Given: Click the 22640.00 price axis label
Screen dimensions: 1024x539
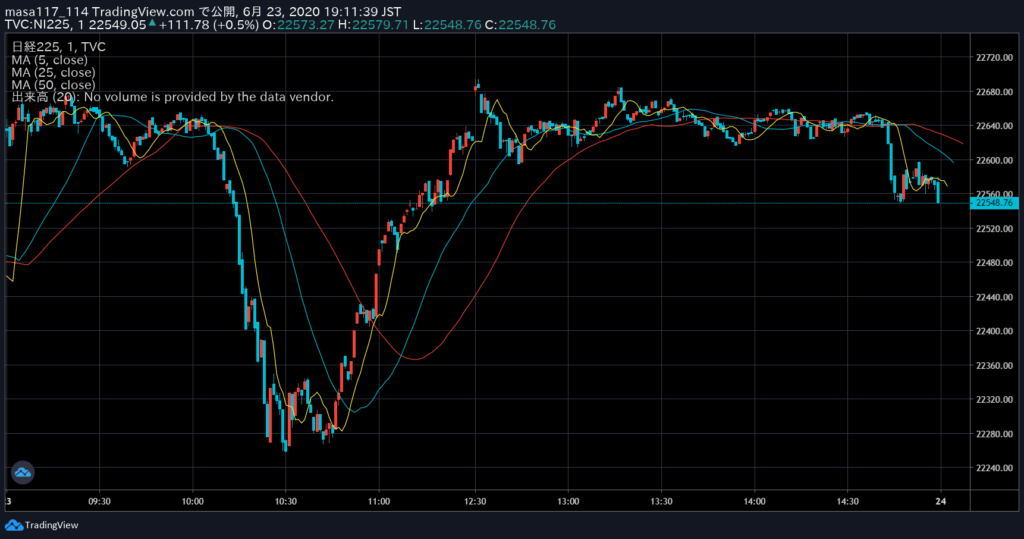Looking at the screenshot, I should coord(994,126).
